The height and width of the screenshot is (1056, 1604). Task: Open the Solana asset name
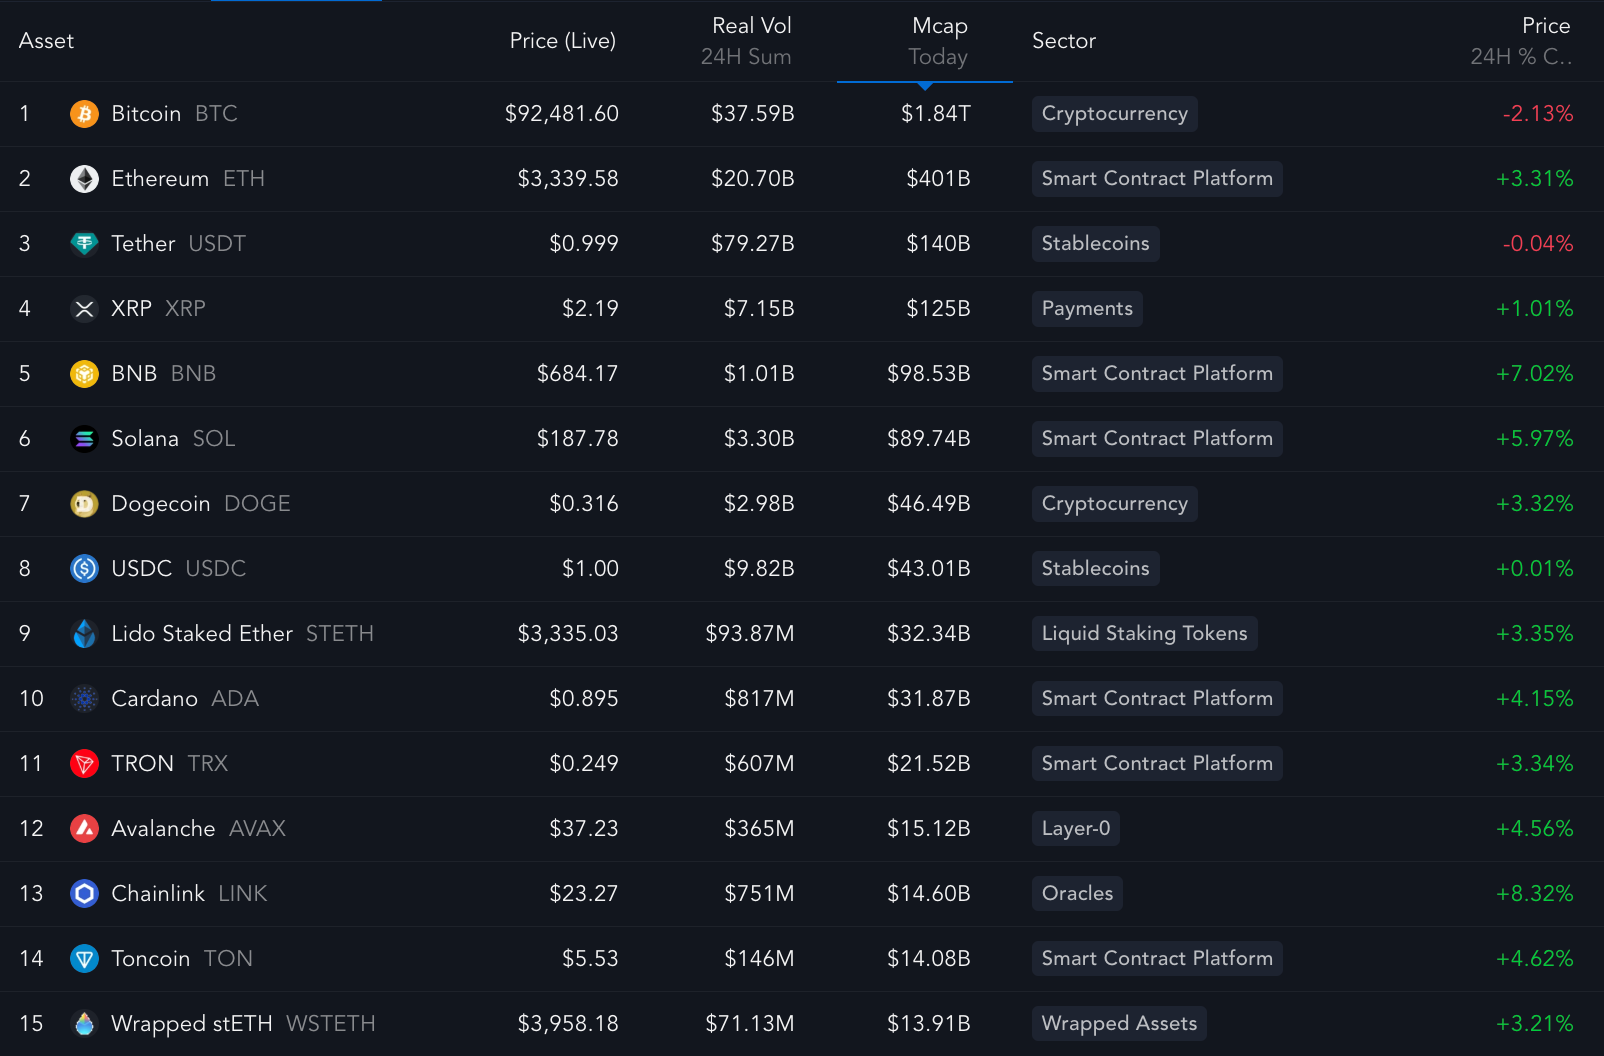pyautogui.click(x=145, y=439)
